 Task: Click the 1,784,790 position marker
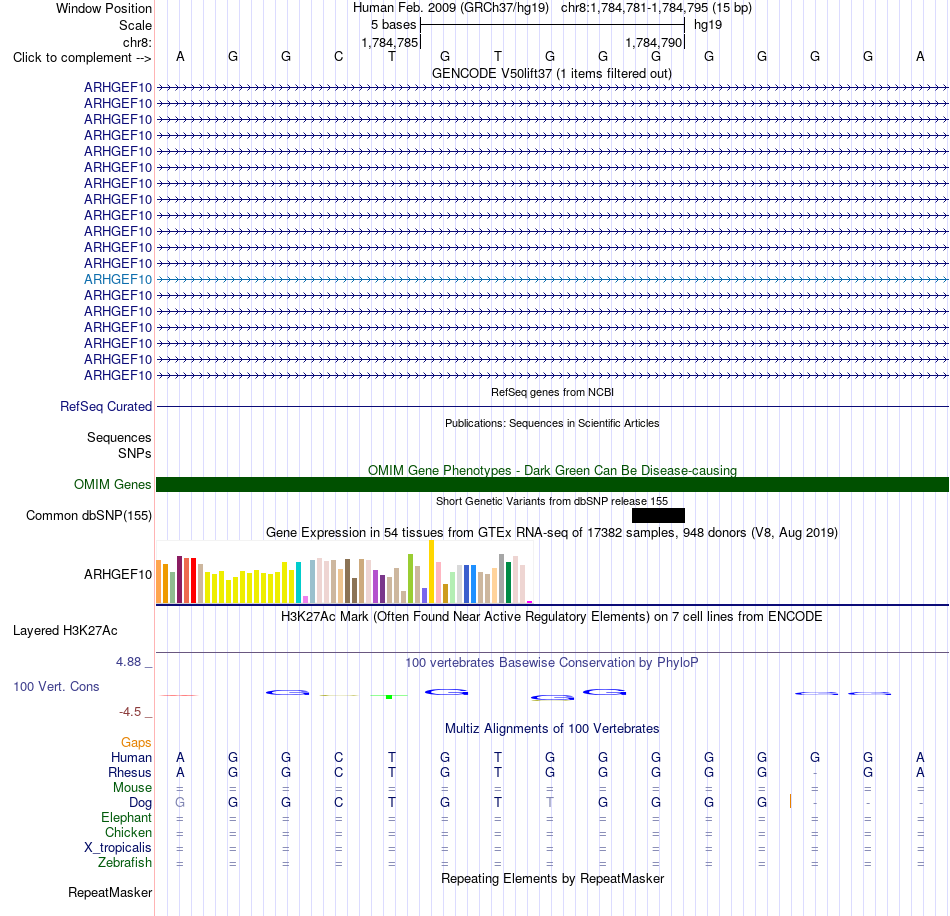tap(654, 42)
